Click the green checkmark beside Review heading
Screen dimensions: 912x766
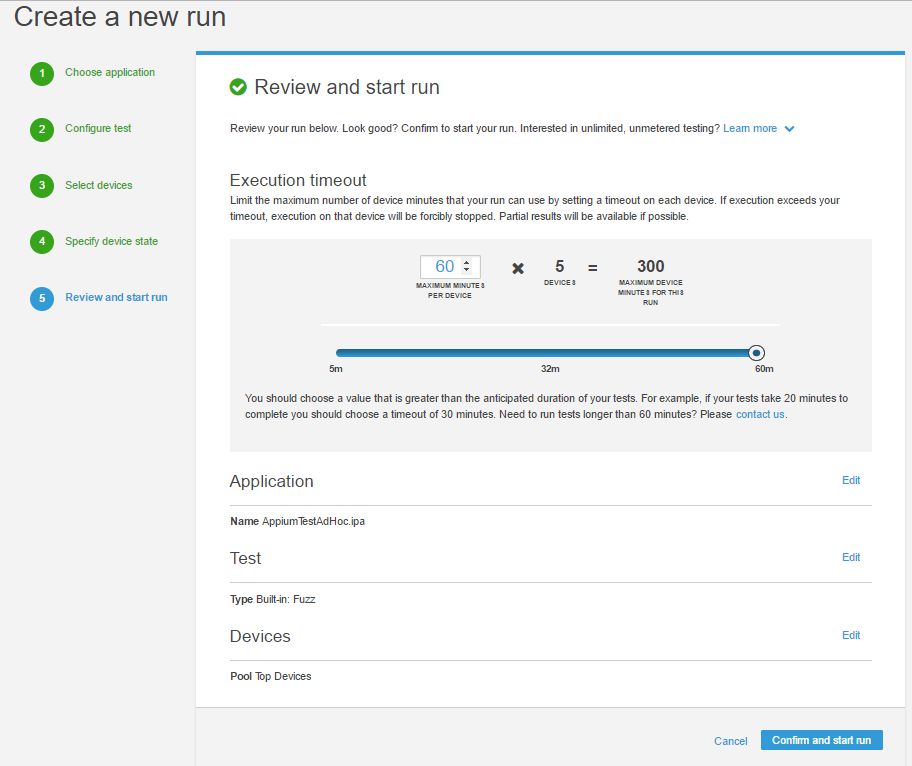238,87
